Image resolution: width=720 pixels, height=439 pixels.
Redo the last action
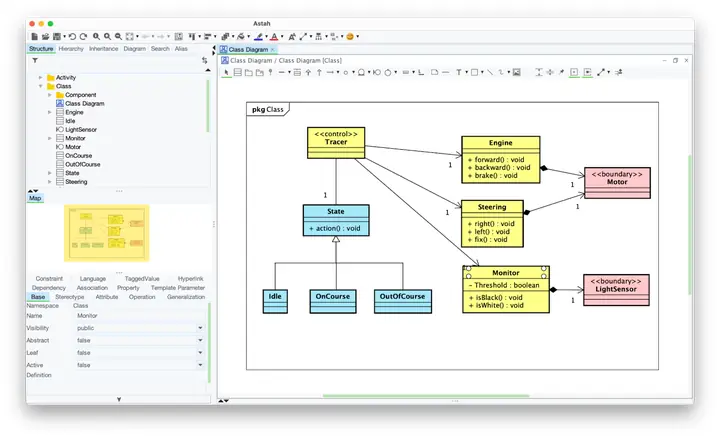[x=83, y=36]
